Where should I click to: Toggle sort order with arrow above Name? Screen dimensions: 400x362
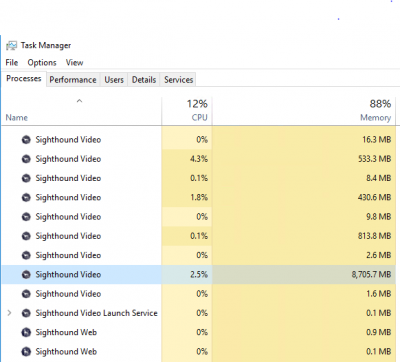coord(79,101)
